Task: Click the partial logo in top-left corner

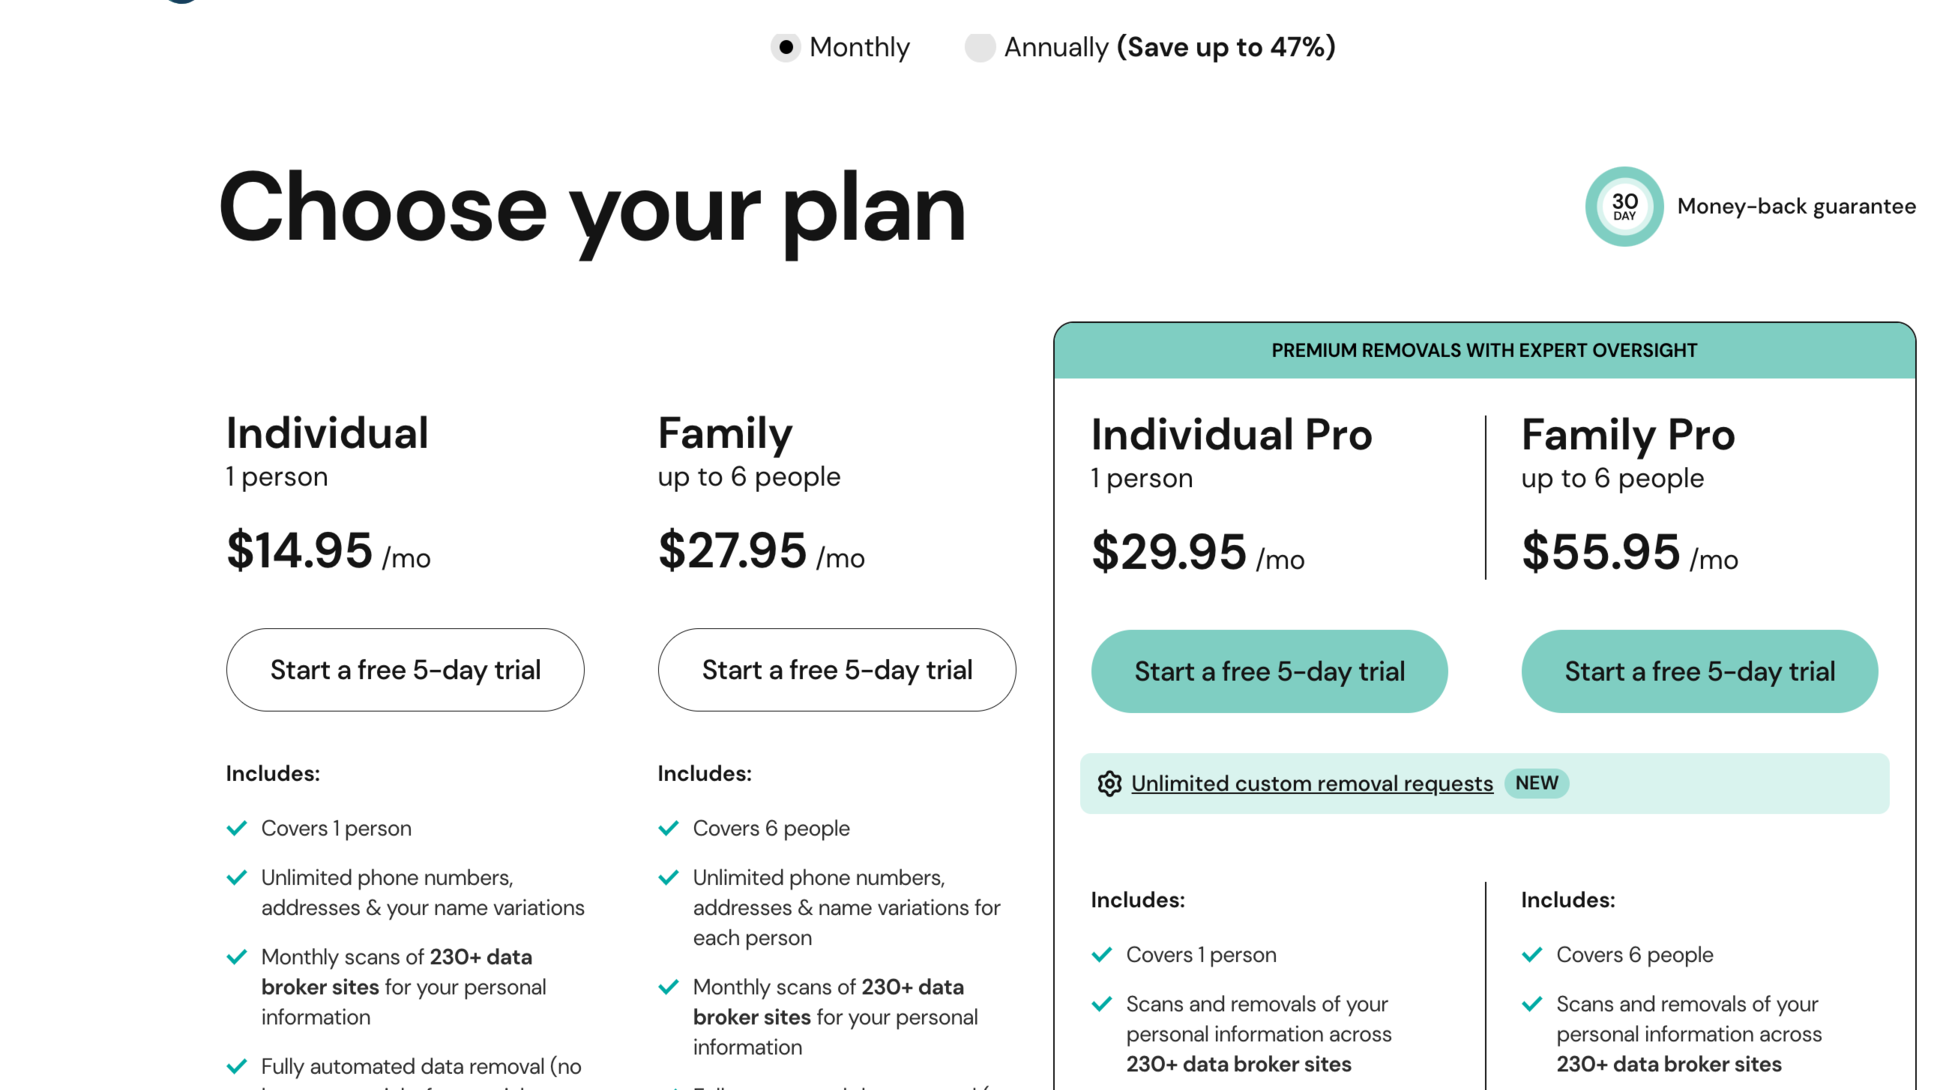Action: [x=180, y=5]
